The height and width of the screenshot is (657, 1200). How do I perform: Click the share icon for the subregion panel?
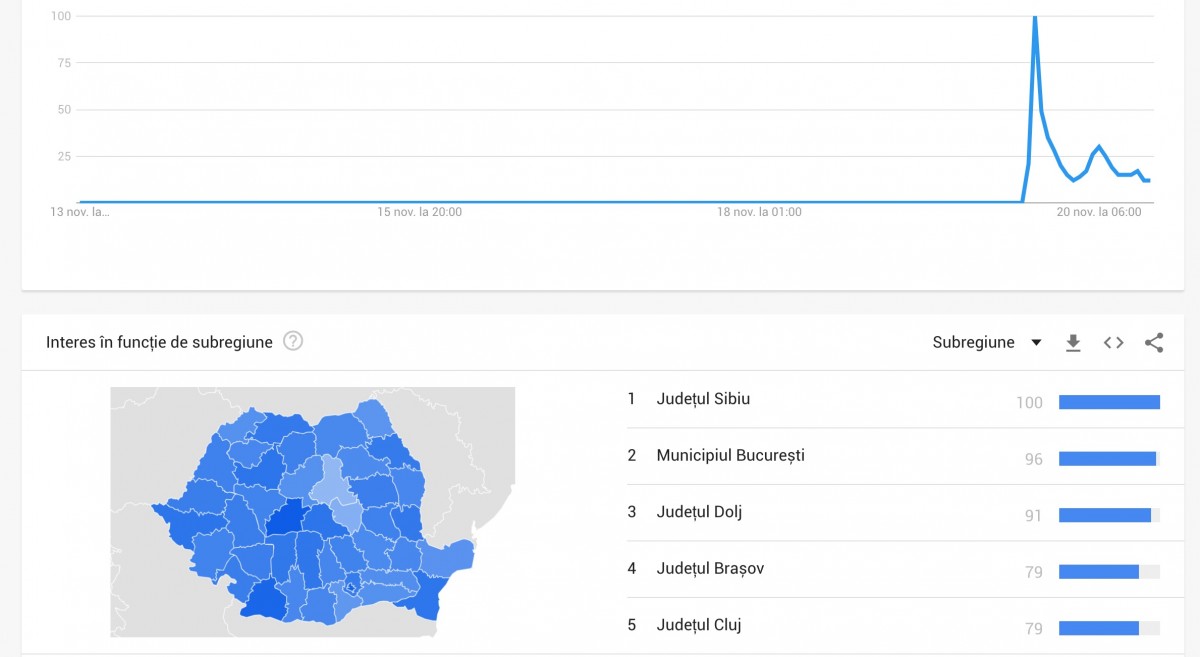click(x=1154, y=342)
